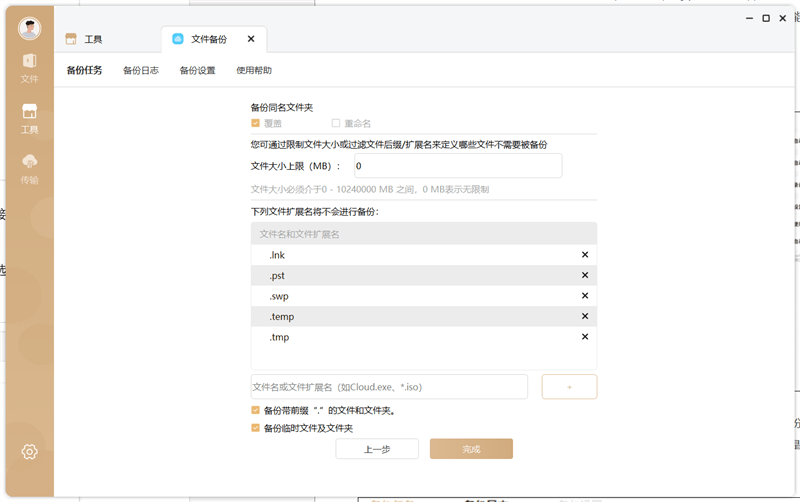Open the 备份任务 menu
The width and height of the screenshot is (800, 502).
[85, 70]
